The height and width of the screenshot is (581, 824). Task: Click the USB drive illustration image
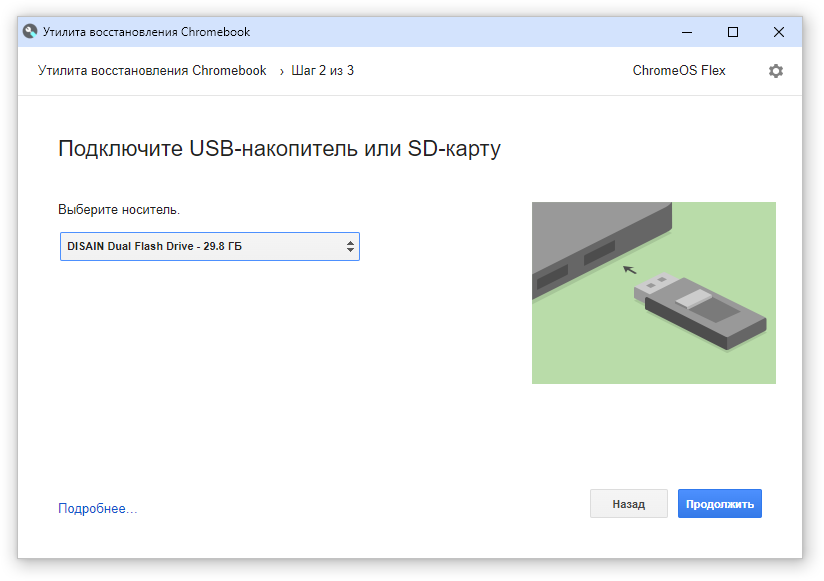[x=654, y=293]
